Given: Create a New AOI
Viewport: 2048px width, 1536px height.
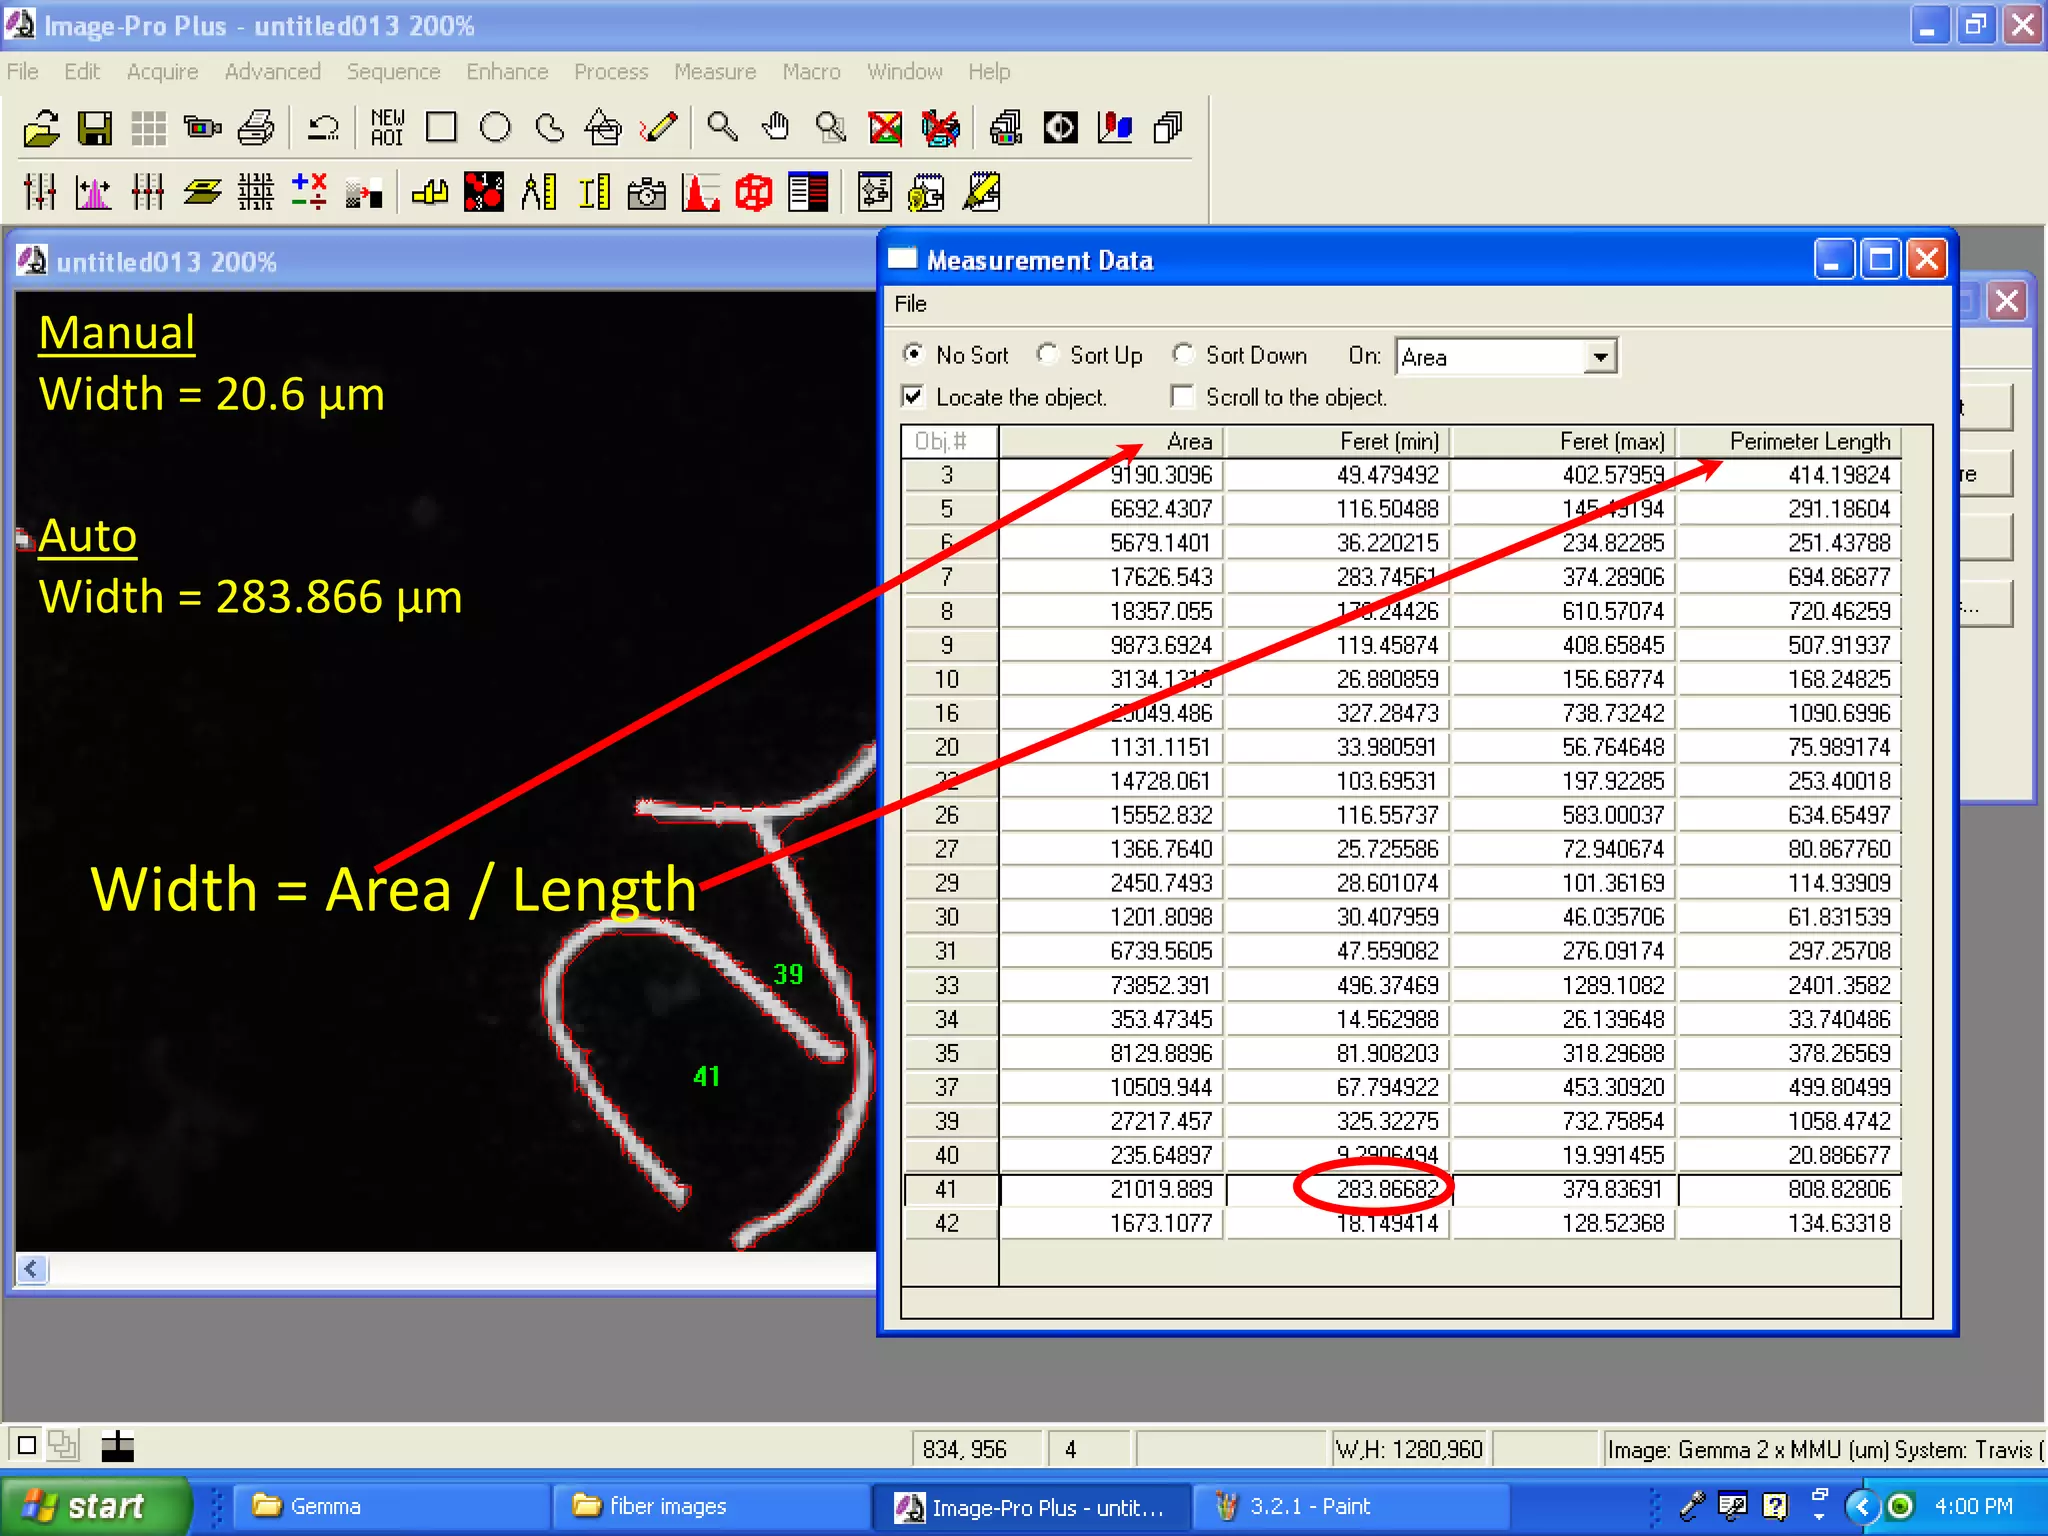Looking at the screenshot, I should click(x=388, y=128).
